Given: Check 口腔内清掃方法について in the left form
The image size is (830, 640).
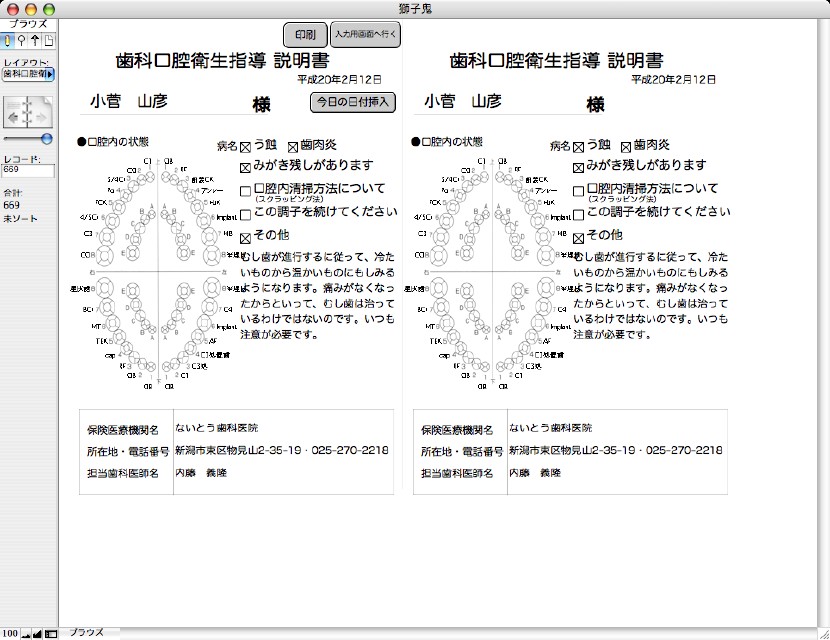Looking at the screenshot, I should tap(245, 191).
